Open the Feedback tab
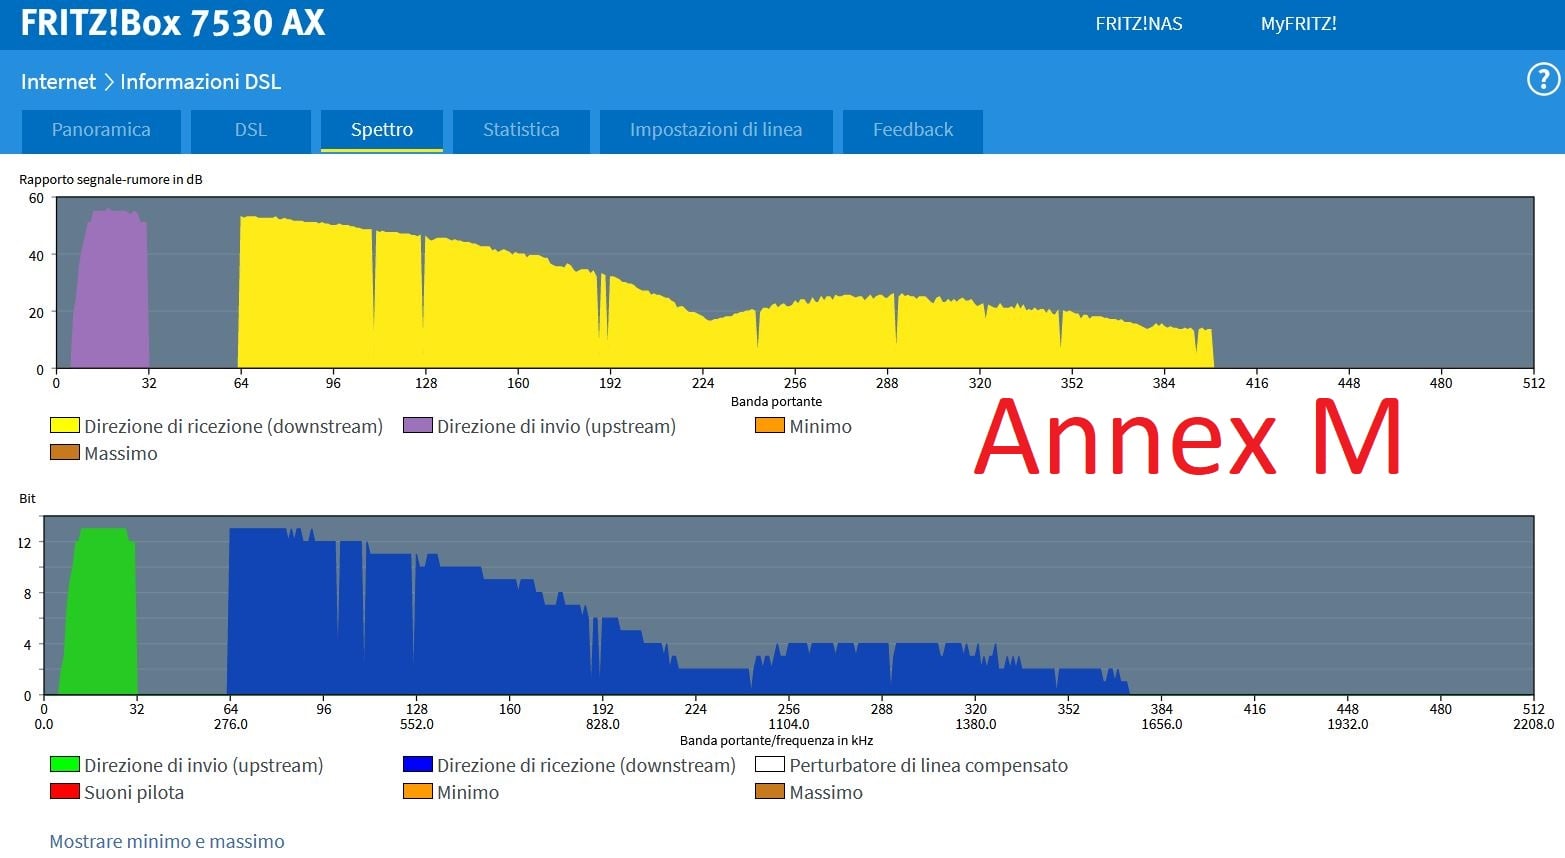The width and height of the screenshot is (1565, 858). [912, 130]
